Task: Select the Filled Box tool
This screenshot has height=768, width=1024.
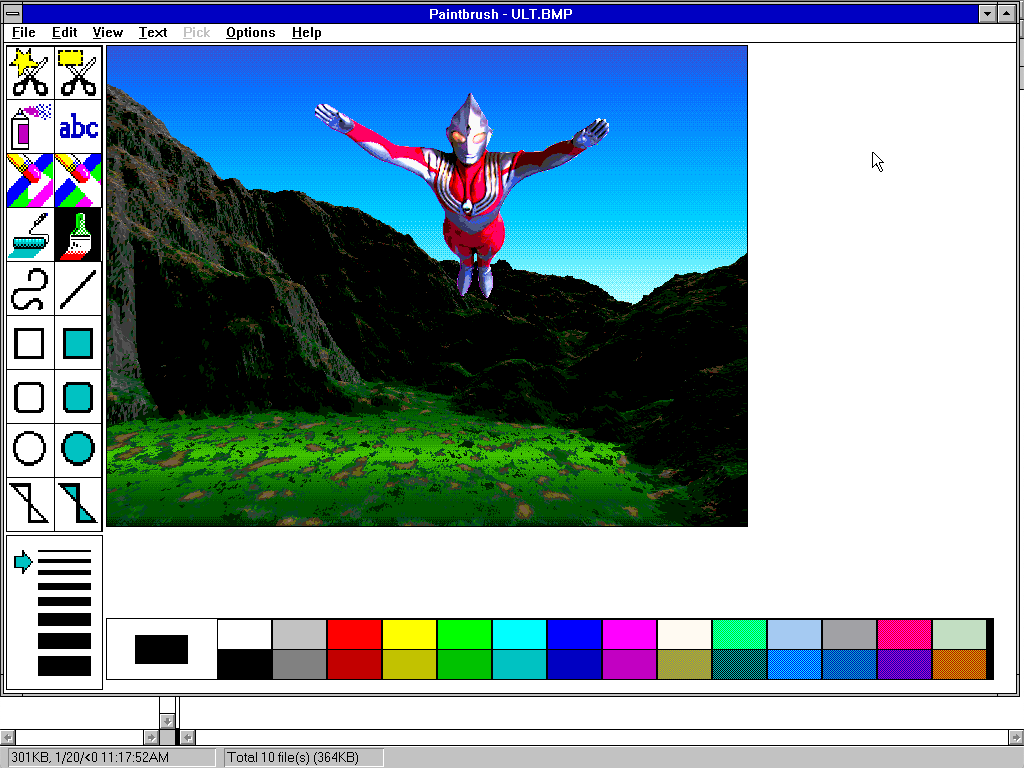Action: [78, 344]
